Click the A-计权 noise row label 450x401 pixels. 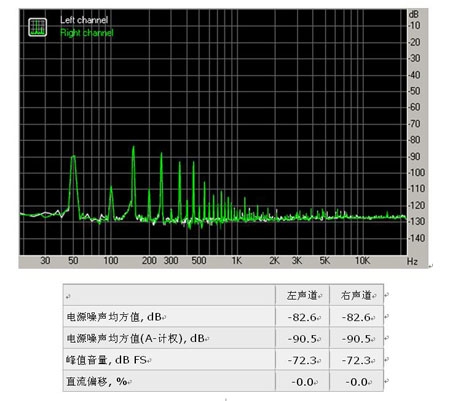[136, 338]
